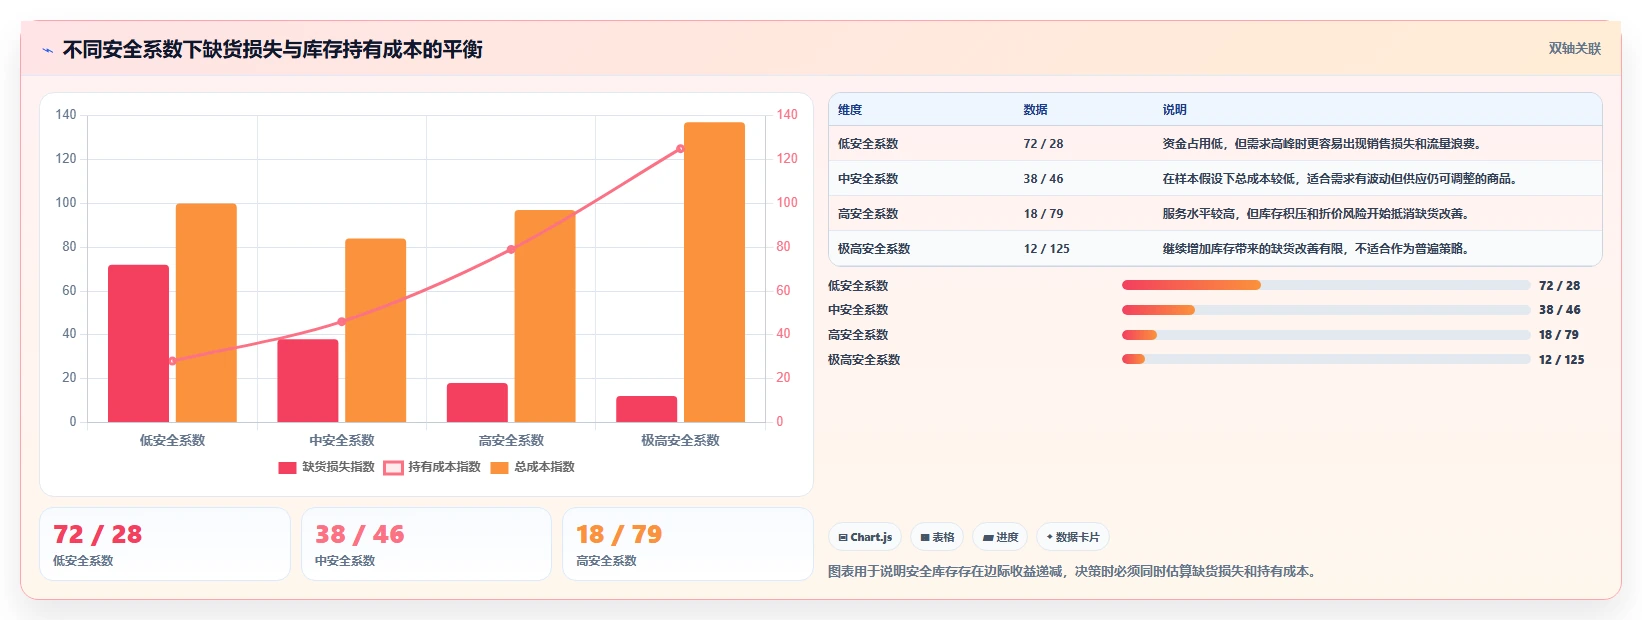Click the 说明 table column header
The image size is (1642, 620).
coord(1174,110)
